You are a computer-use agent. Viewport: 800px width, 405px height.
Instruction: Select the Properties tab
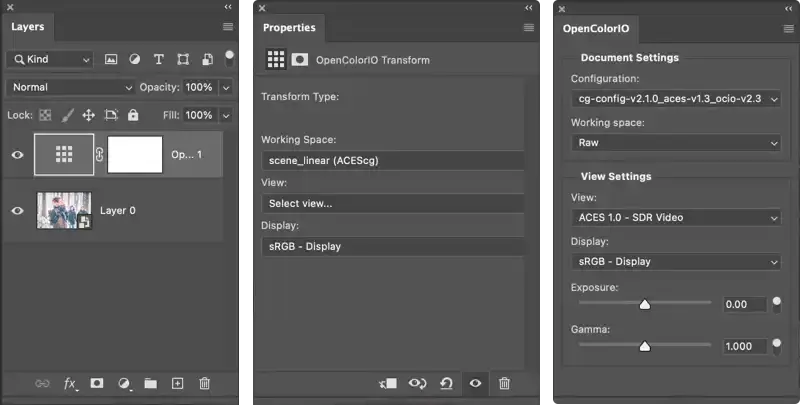289,28
